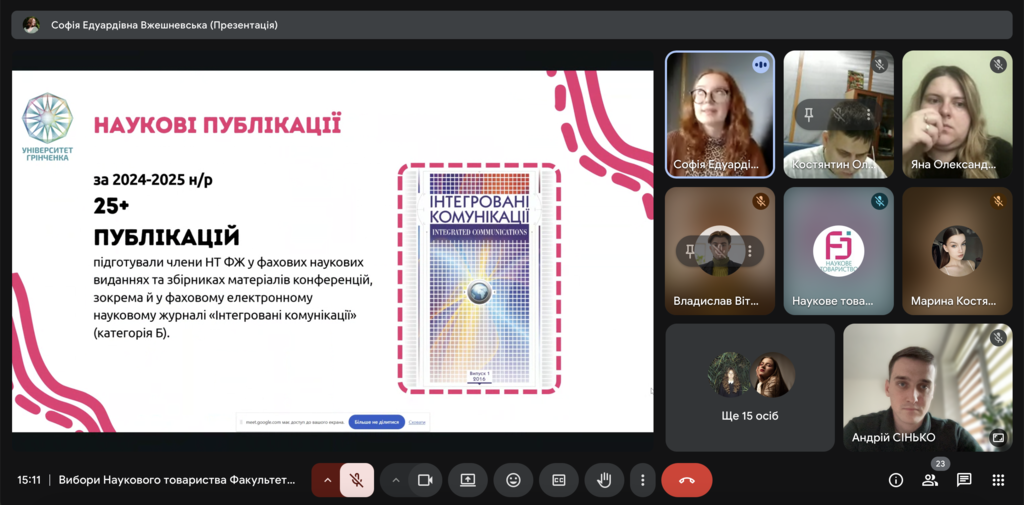This screenshot has width=1024, height=505.
Task: Click the picture-in-picture icon on Андрій СІНЬКО's tile
Action: coord(997,437)
